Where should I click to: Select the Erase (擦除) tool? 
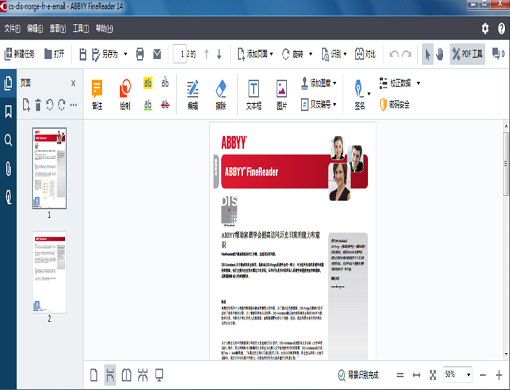click(x=221, y=95)
